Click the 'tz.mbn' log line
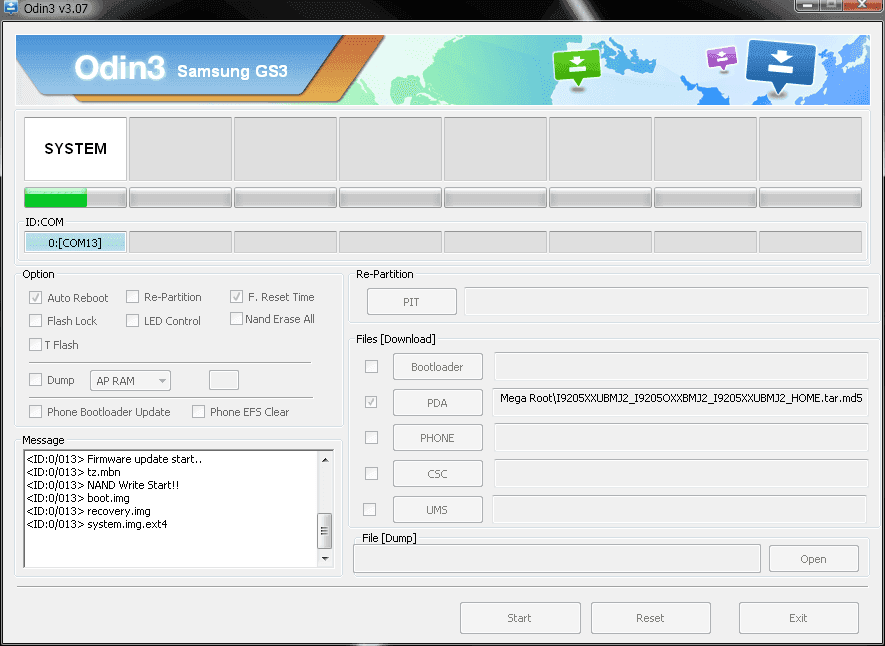 73,472
